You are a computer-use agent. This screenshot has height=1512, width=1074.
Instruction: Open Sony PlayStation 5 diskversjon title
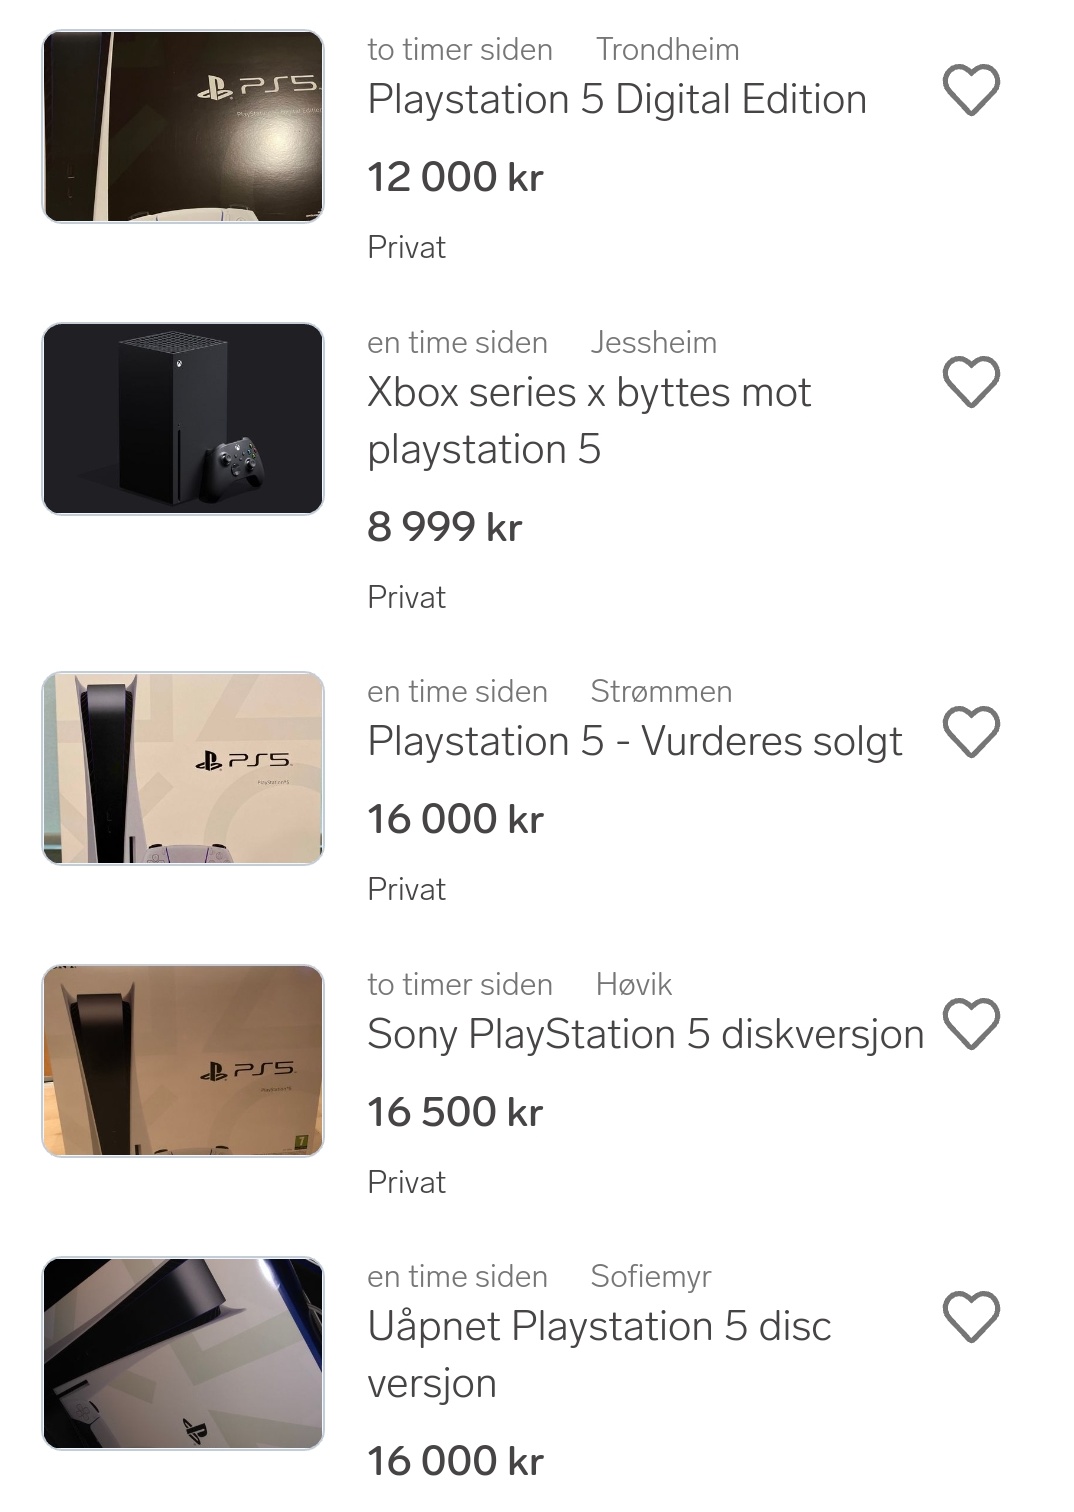point(645,1035)
